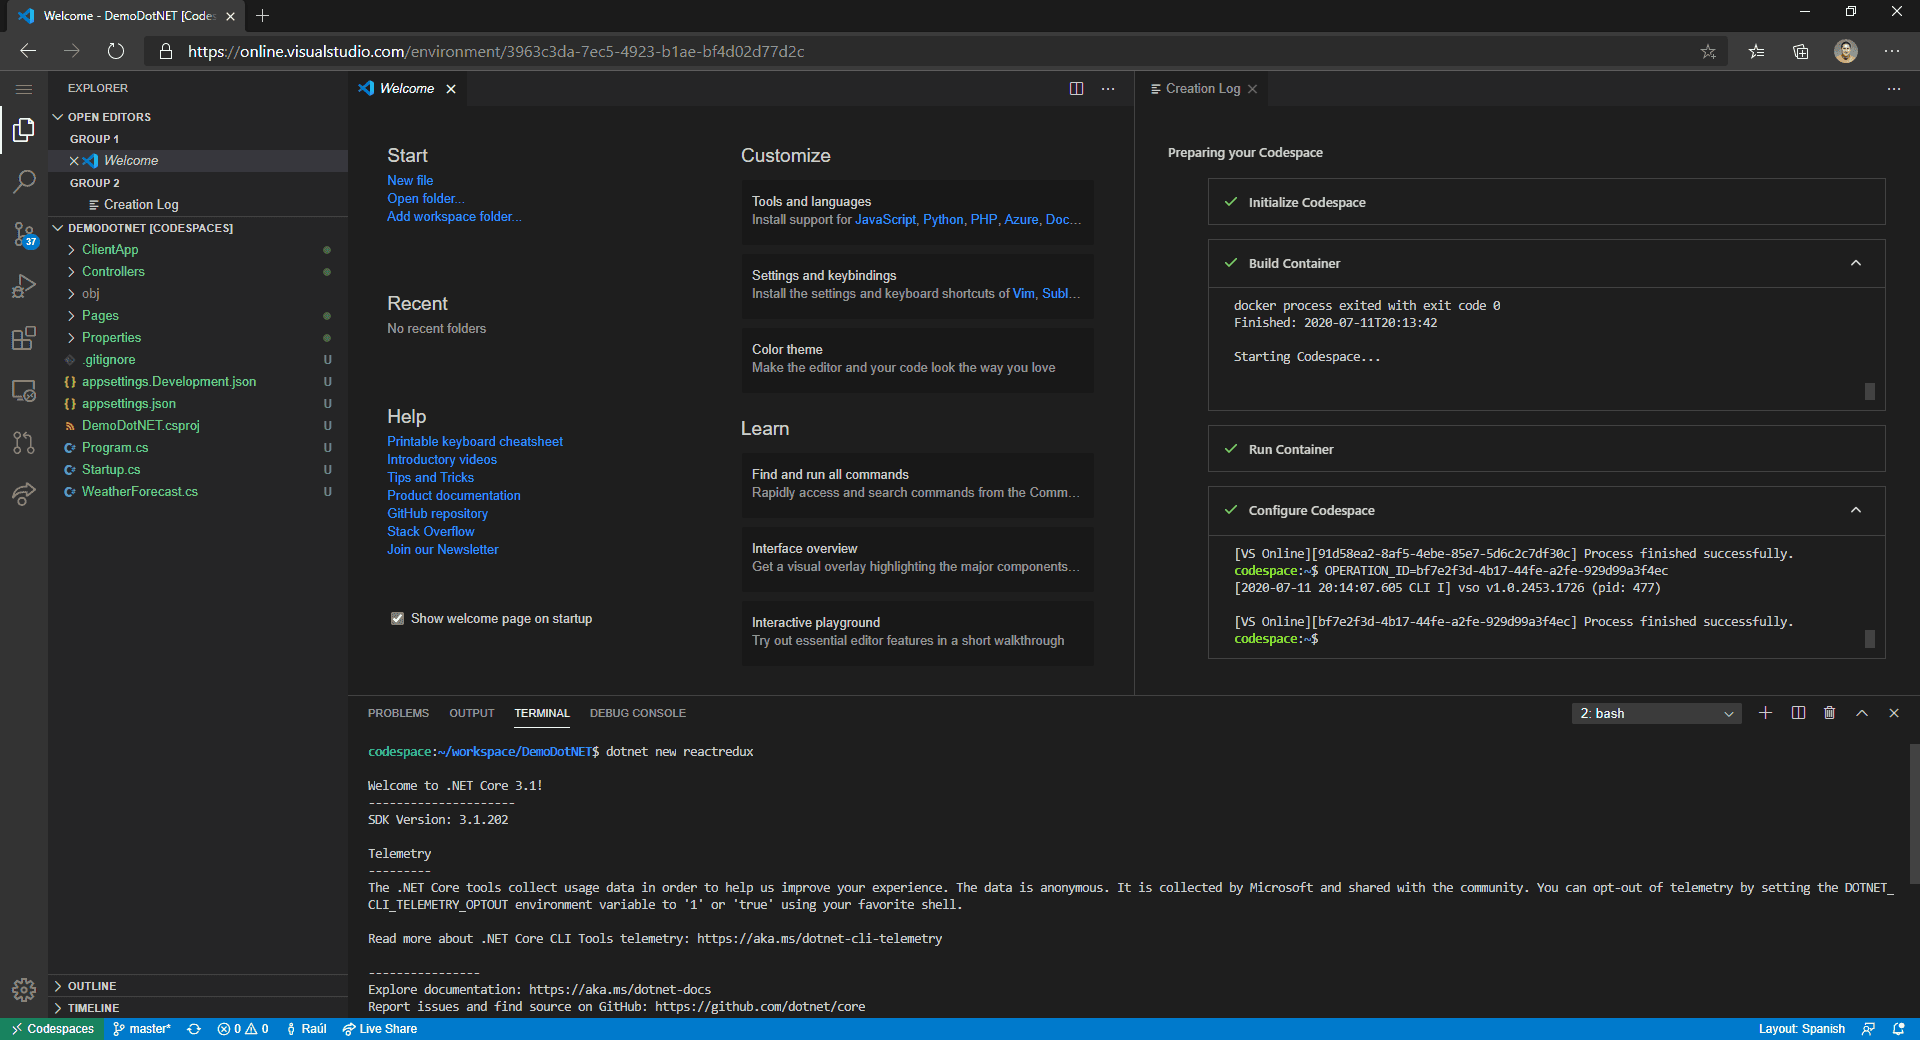Screen dimensions: 1920x1040
Task: Click Layout: Spanish in status bar
Action: [1802, 1029]
